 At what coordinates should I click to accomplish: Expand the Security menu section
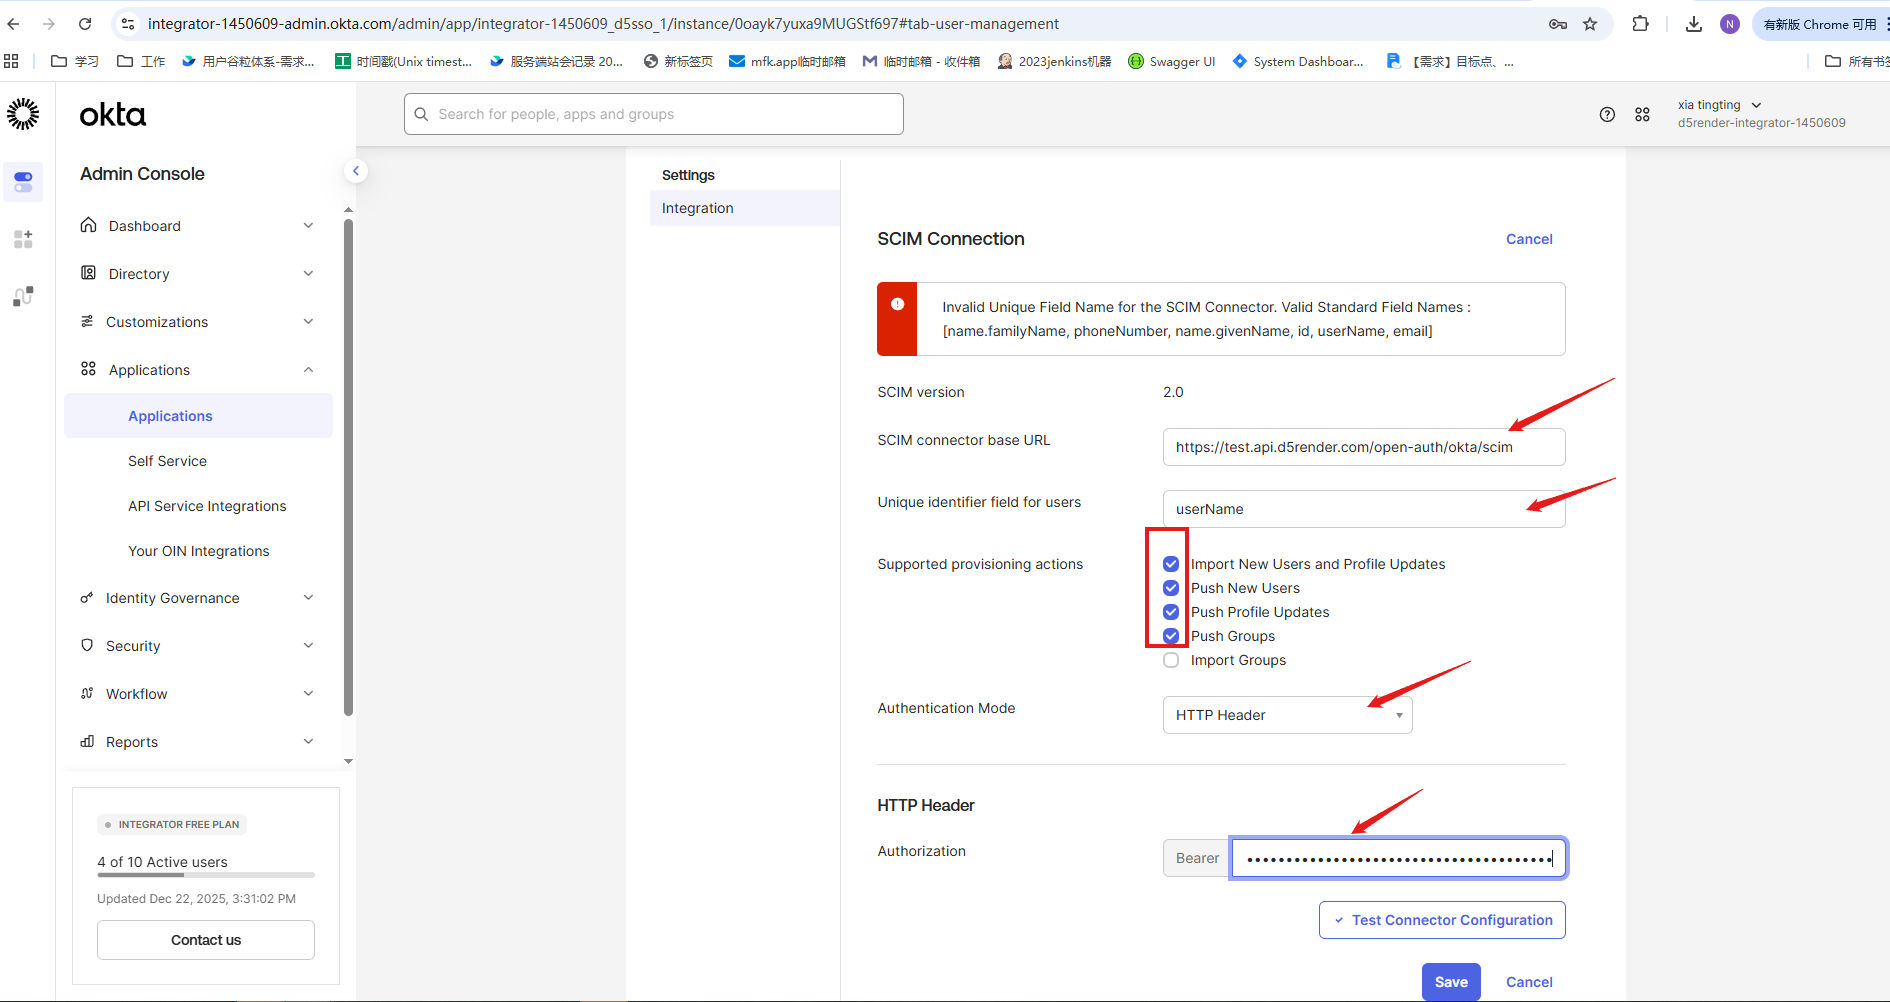(x=197, y=646)
